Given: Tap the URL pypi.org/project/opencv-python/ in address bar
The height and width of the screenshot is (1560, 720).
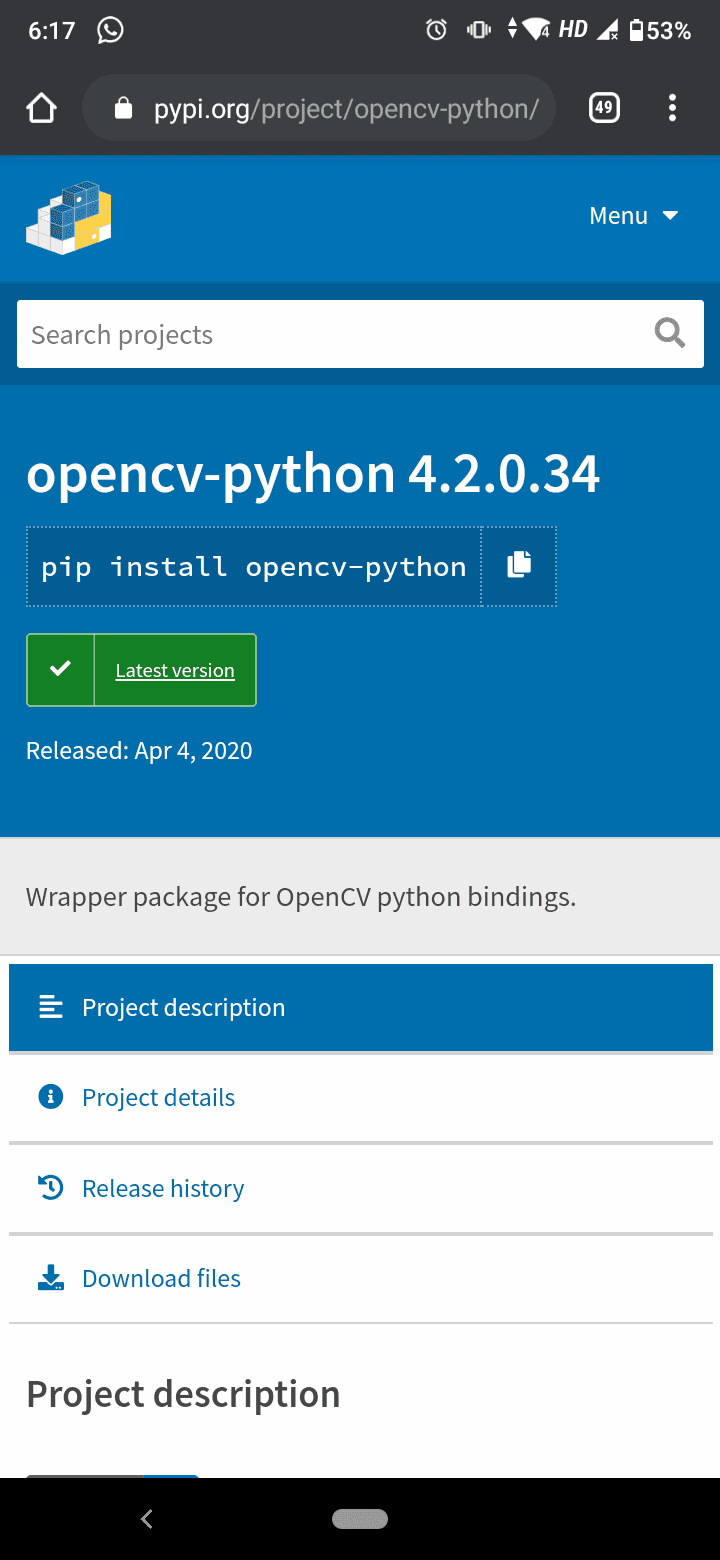Looking at the screenshot, I should coord(346,109).
